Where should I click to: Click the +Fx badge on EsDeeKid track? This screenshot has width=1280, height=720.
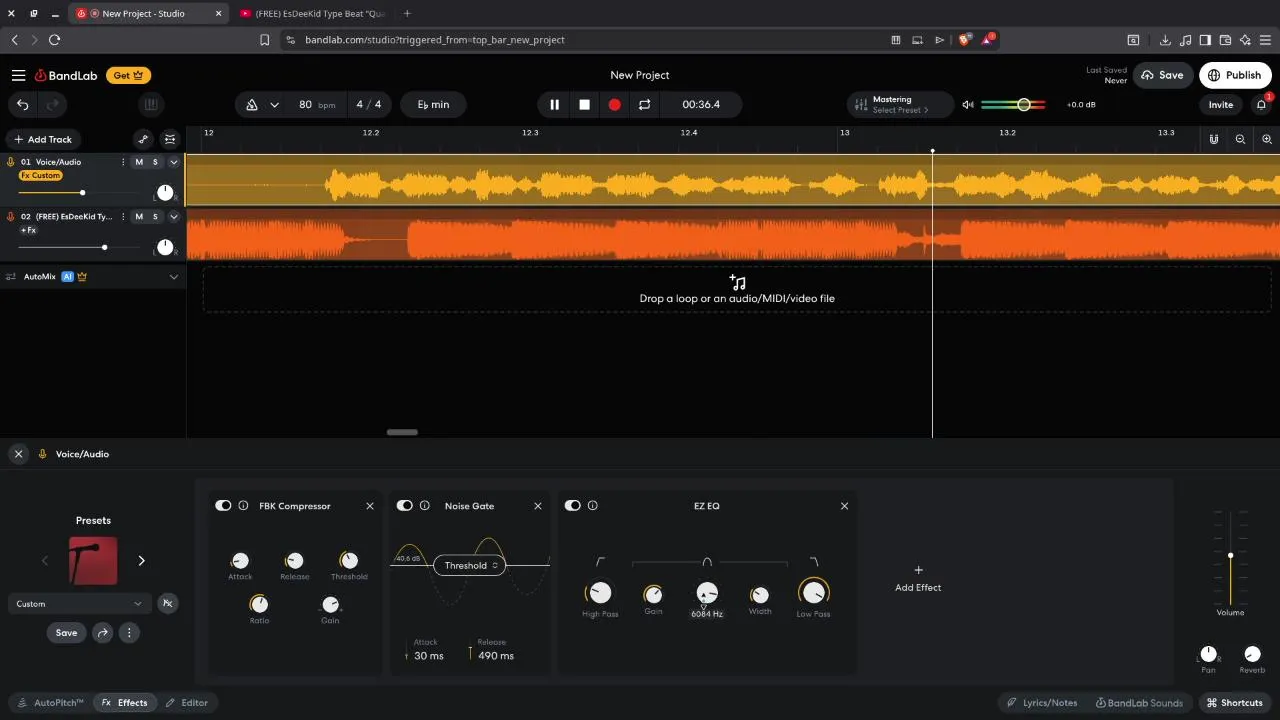28,230
